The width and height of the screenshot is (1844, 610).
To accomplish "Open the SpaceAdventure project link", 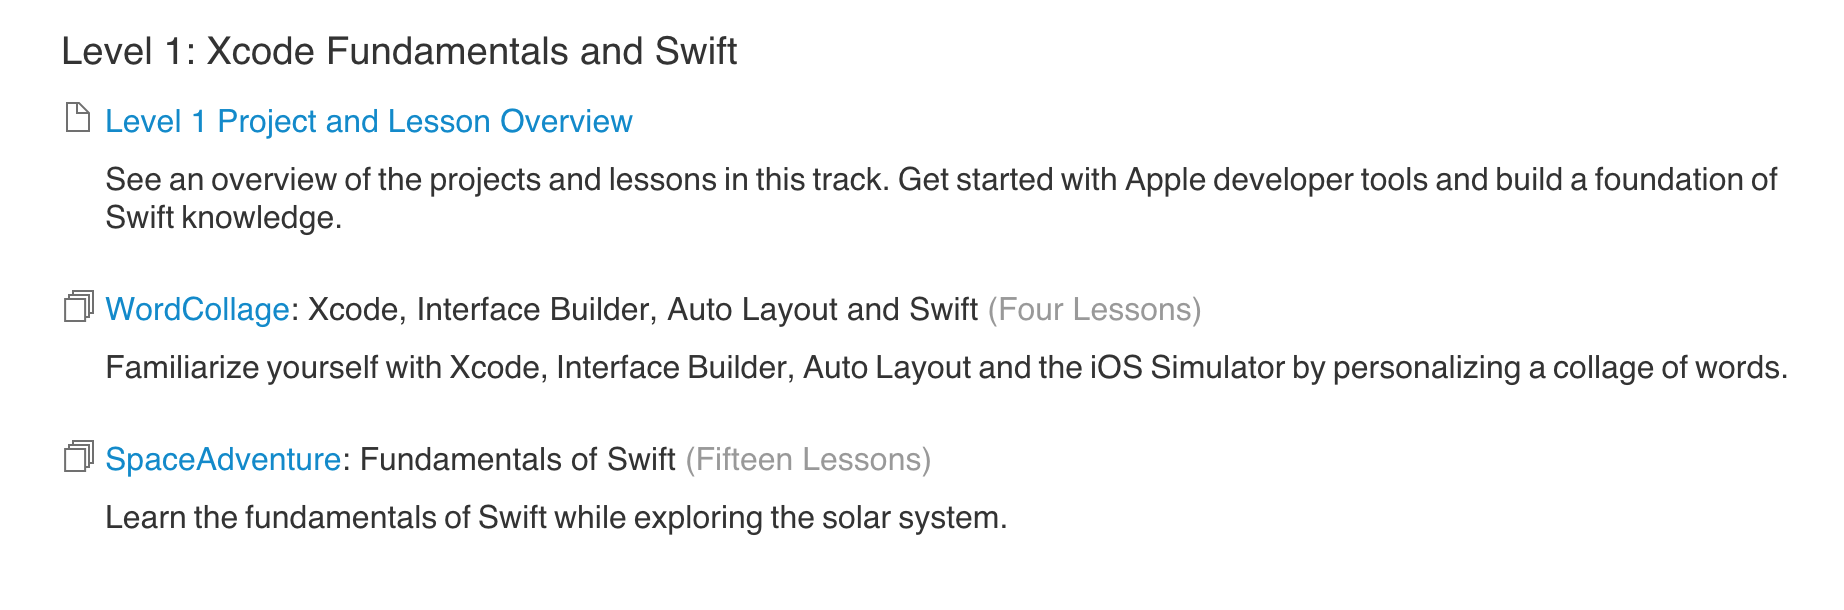I will (x=222, y=461).
